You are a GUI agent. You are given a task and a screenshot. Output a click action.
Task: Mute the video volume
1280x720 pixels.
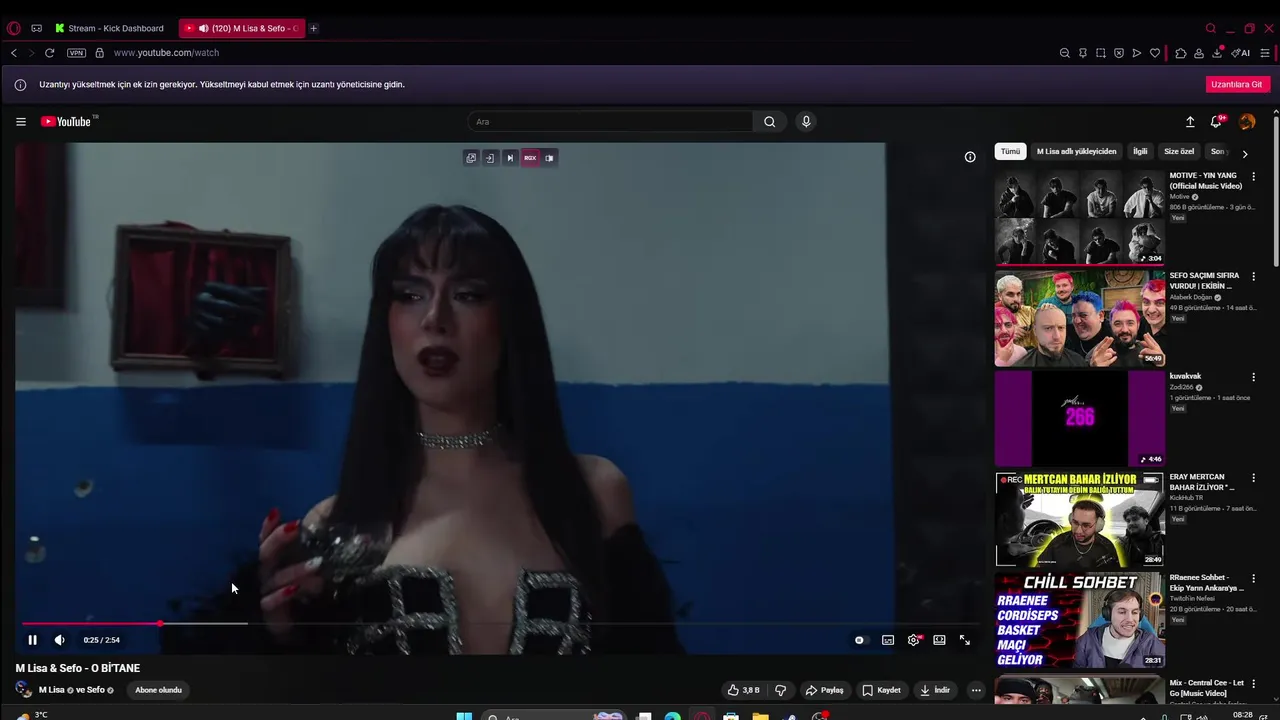[x=60, y=640]
